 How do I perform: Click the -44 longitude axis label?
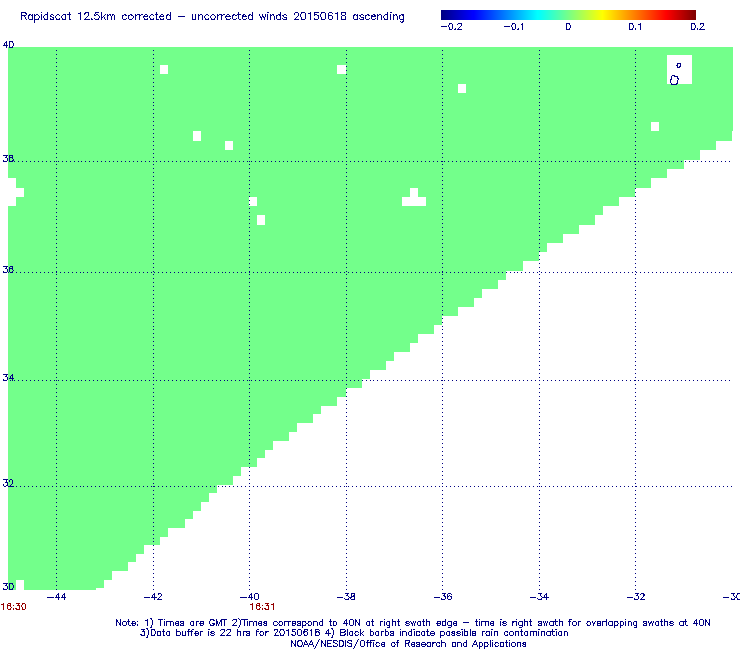(x=57, y=597)
